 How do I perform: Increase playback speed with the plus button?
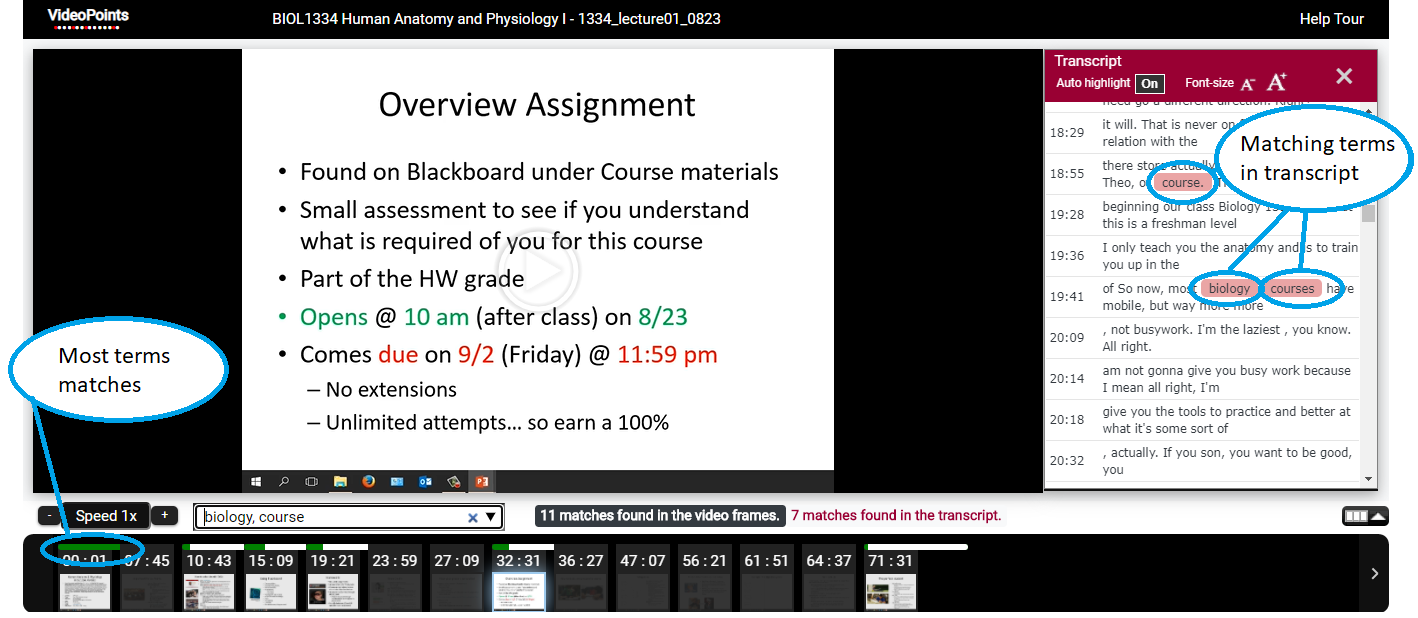[164, 515]
